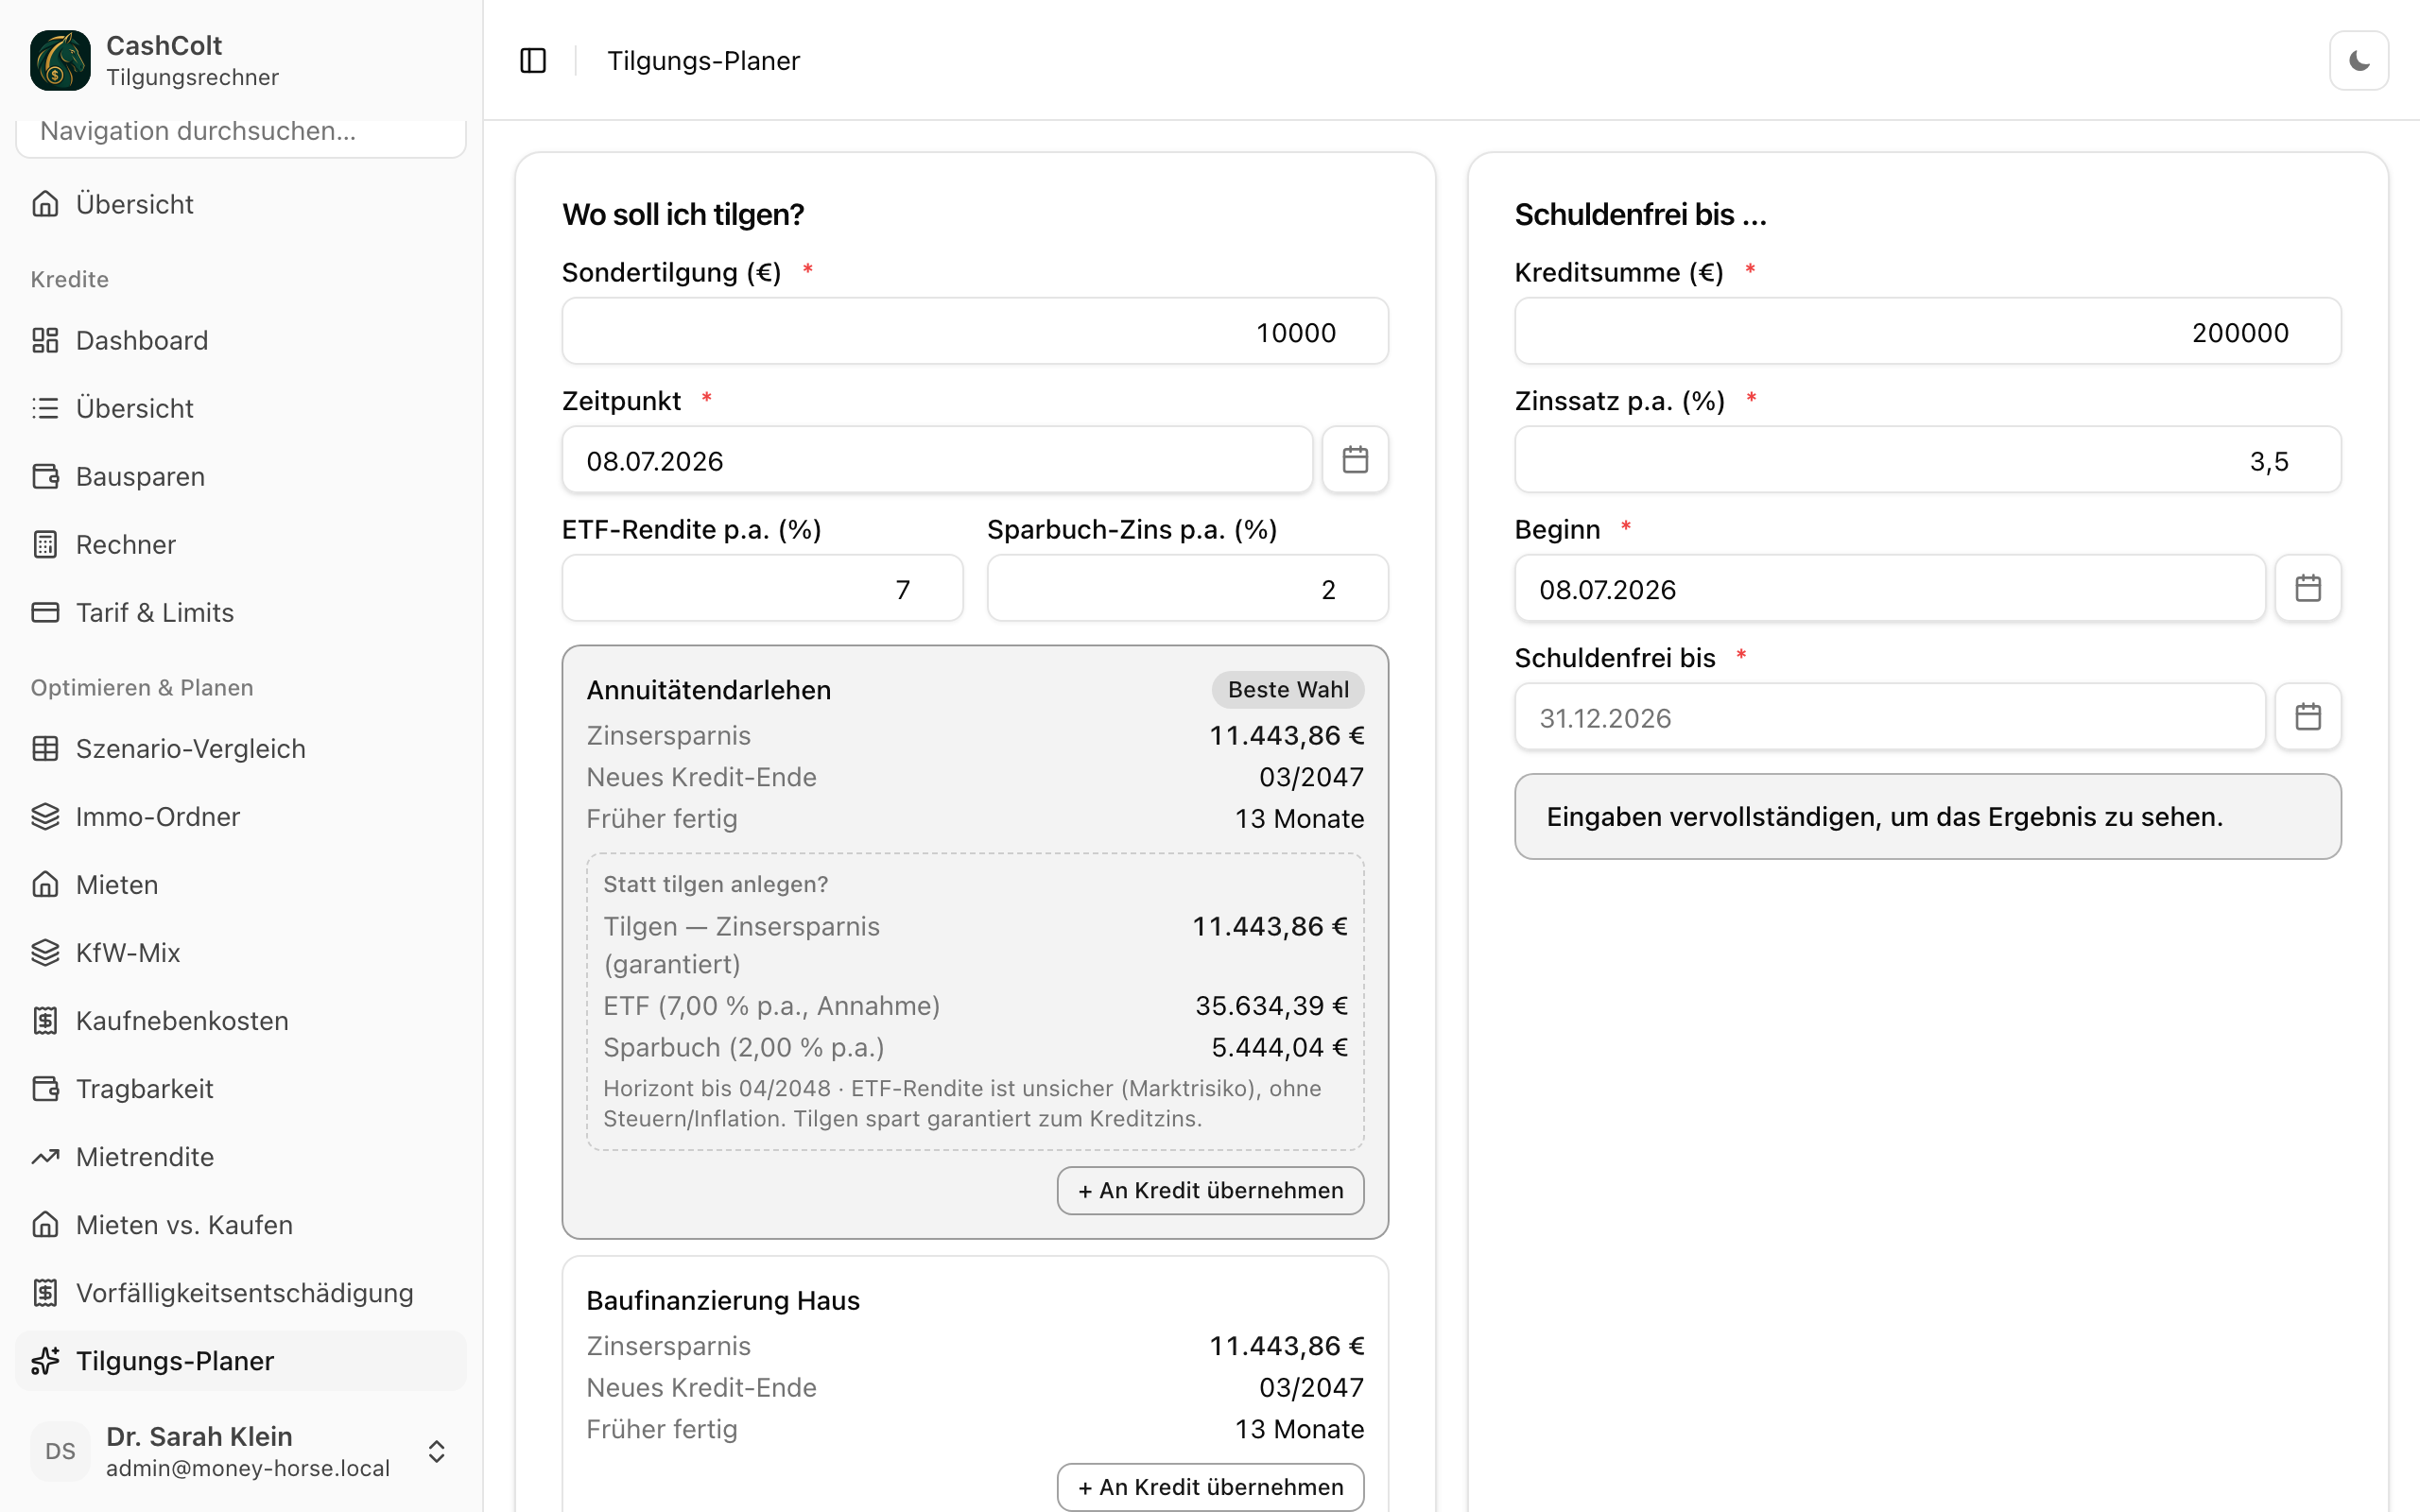The height and width of the screenshot is (1512, 2420).
Task: Click the Szenario-Vergleich table icon
Action: tap(45, 748)
